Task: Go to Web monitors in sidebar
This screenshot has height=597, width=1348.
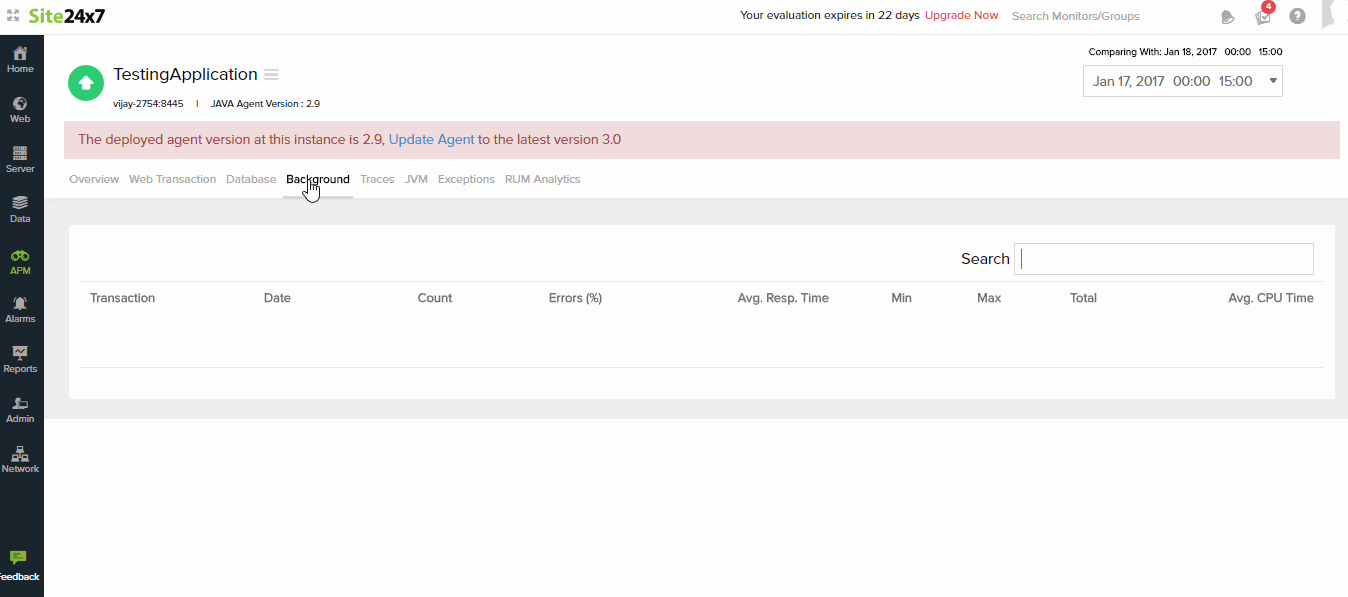Action: [20, 109]
